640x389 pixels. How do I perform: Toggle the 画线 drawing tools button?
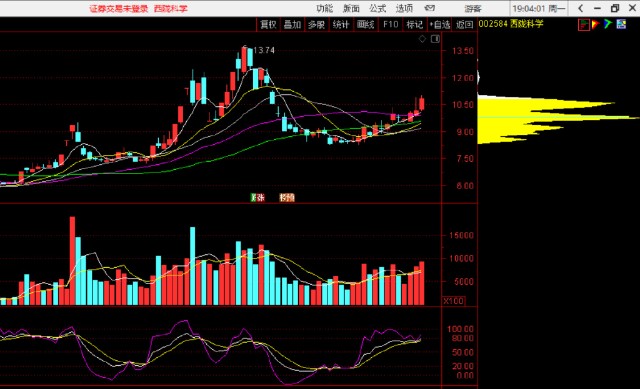tap(365, 24)
